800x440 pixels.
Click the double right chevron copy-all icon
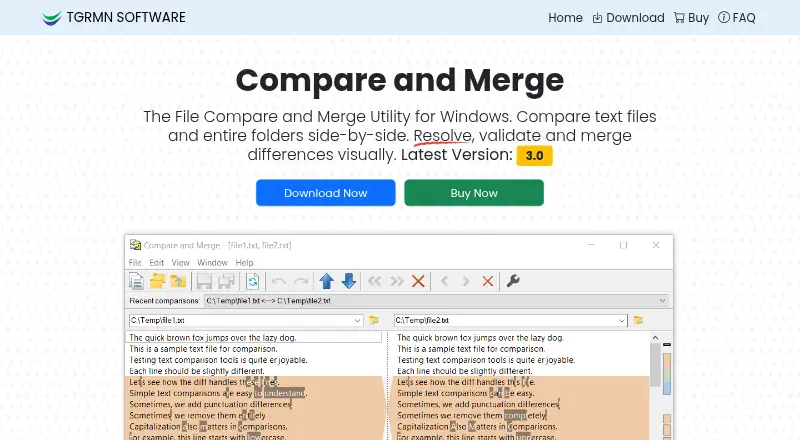point(396,281)
